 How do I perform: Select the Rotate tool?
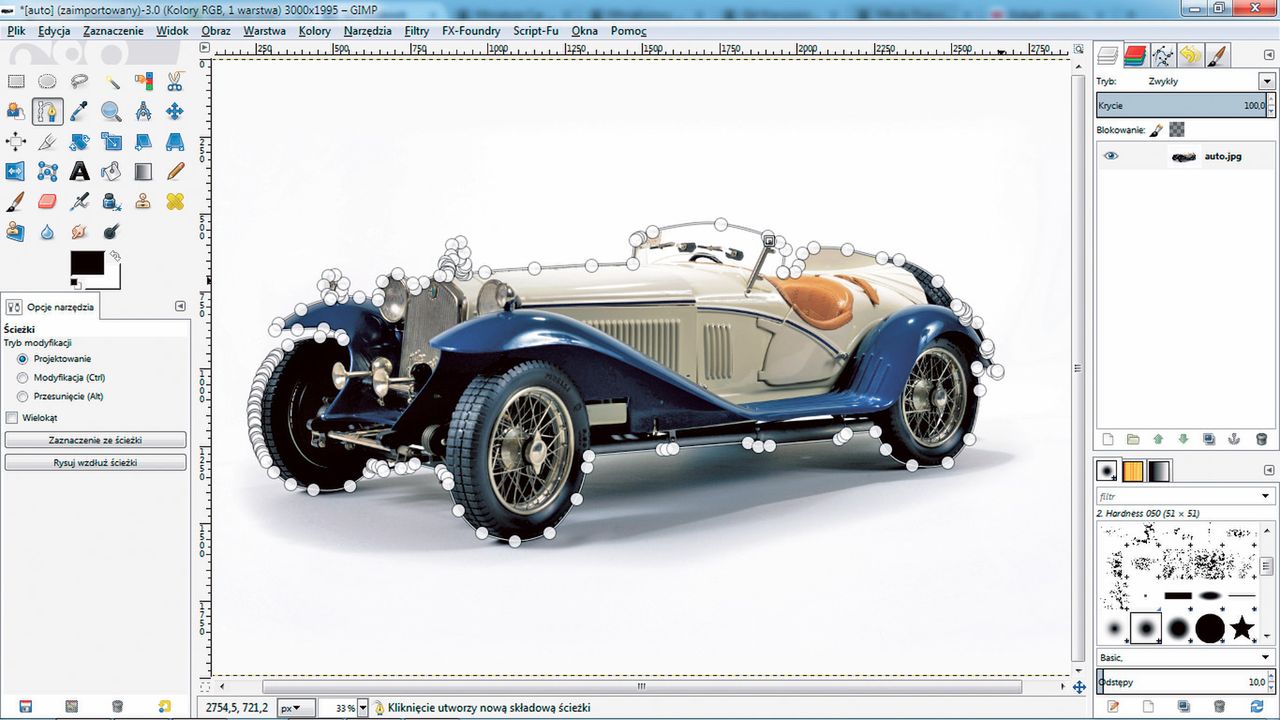coord(79,141)
